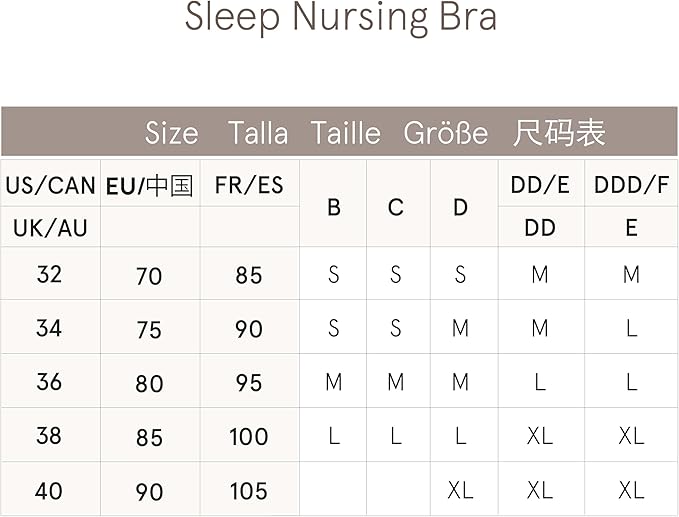The image size is (679, 517).
Task: Click the word "Talla" in header bar
Action: [x=258, y=133]
